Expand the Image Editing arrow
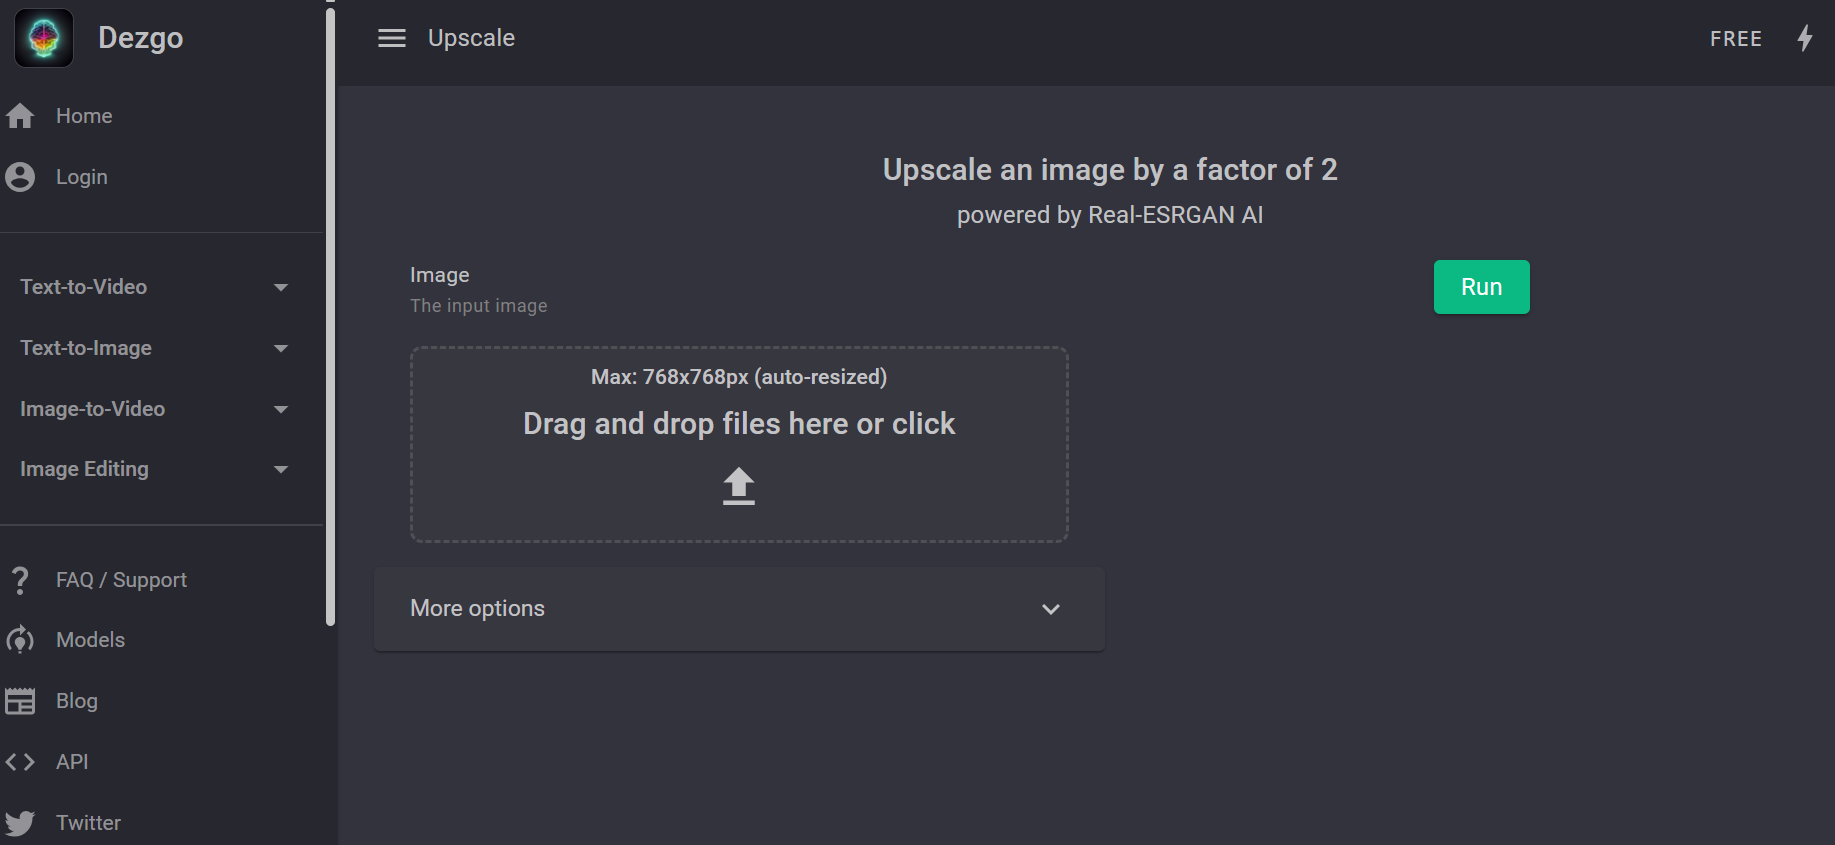Image resolution: width=1835 pixels, height=845 pixels. (x=281, y=470)
